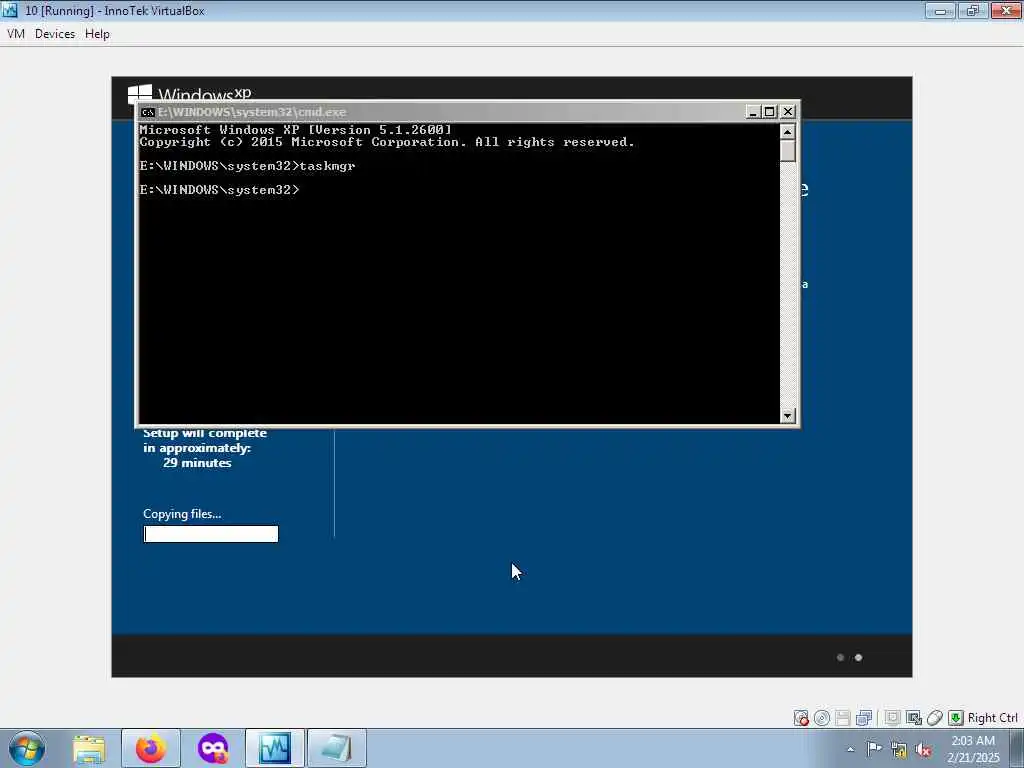
Task: Click the Right Ctrl host key label
Action: point(992,718)
